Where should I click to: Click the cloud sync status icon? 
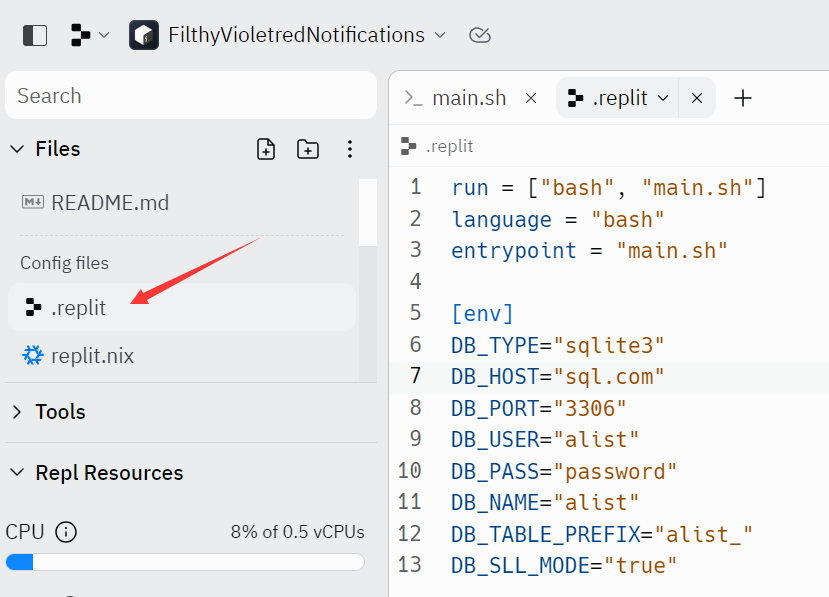click(x=480, y=35)
